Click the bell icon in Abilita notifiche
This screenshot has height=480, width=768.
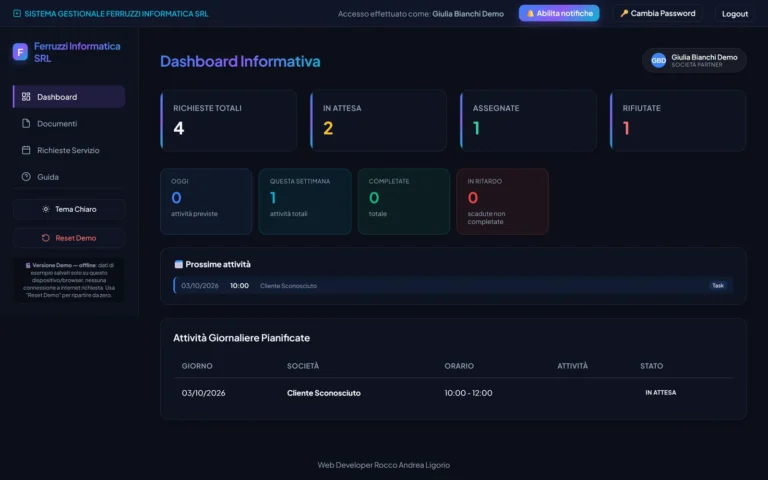pyautogui.click(x=530, y=14)
